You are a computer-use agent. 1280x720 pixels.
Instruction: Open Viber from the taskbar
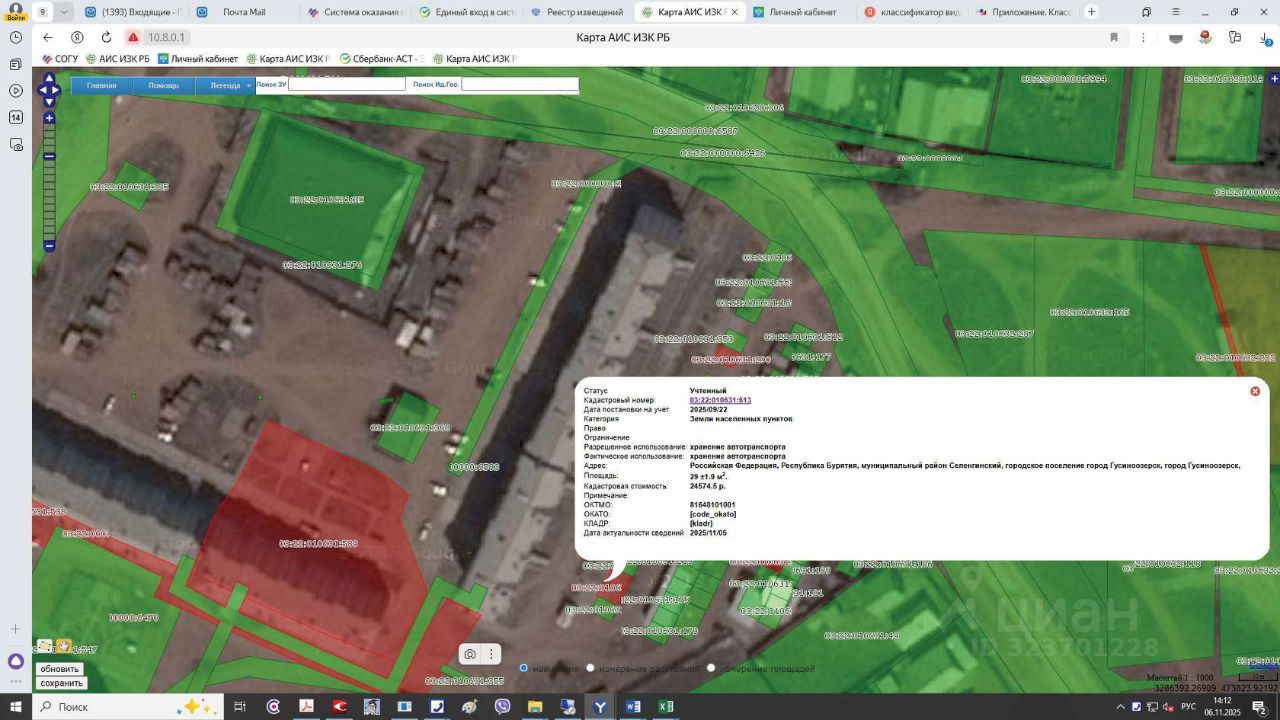pos(502,707)
